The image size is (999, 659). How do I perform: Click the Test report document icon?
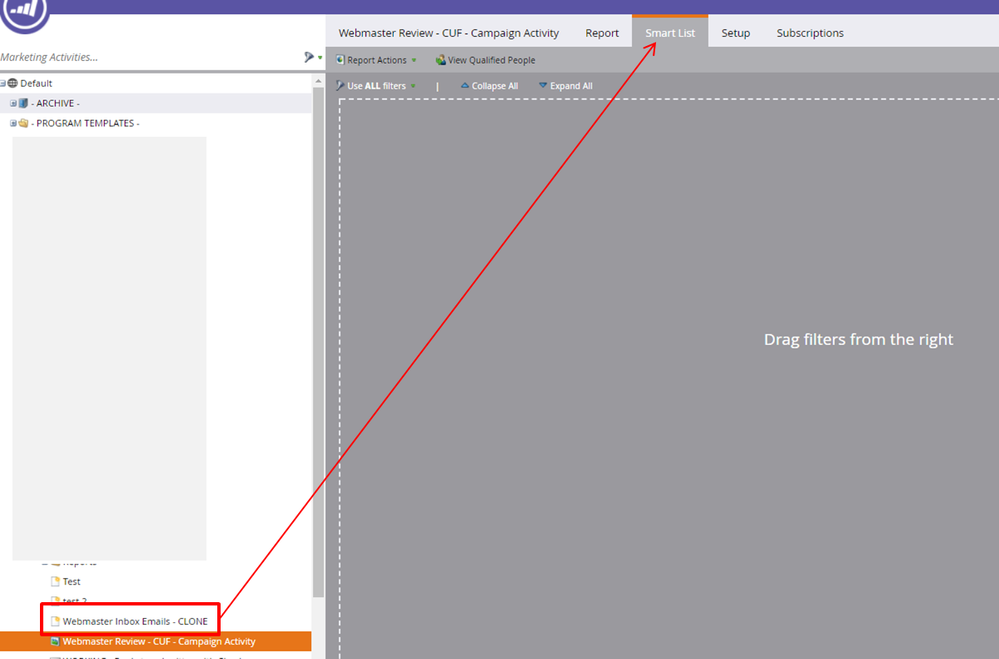pos(55,581)
